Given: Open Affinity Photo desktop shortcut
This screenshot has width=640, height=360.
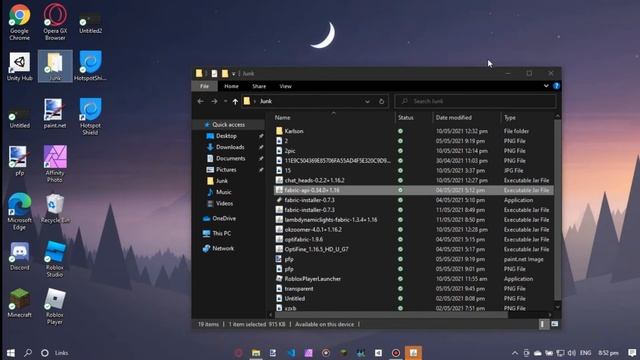Looking at the screenshot, I should pyautogui.click(x=55, y=164).
